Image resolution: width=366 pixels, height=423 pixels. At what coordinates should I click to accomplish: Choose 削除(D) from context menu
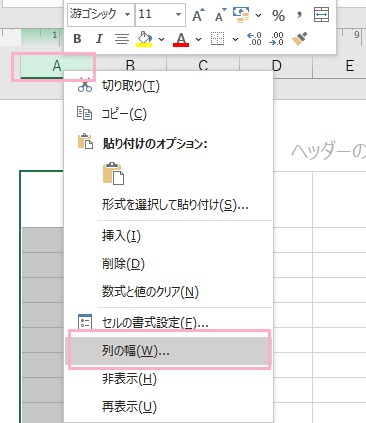click(169, 264)
